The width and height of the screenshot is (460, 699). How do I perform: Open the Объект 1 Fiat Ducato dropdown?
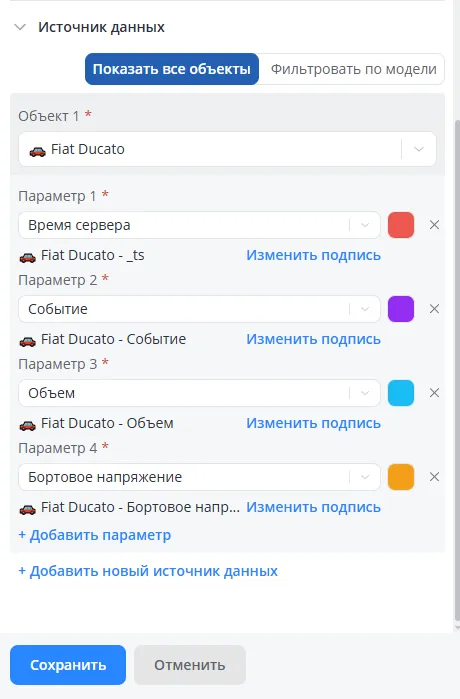(227, 149)
